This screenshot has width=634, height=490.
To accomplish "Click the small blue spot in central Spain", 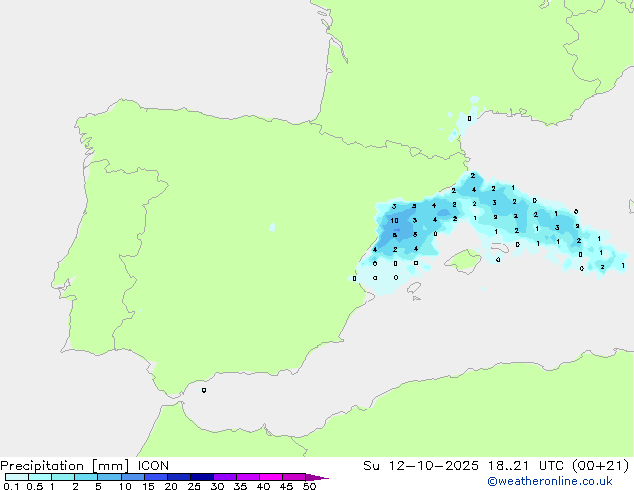I will coord(272,228).
